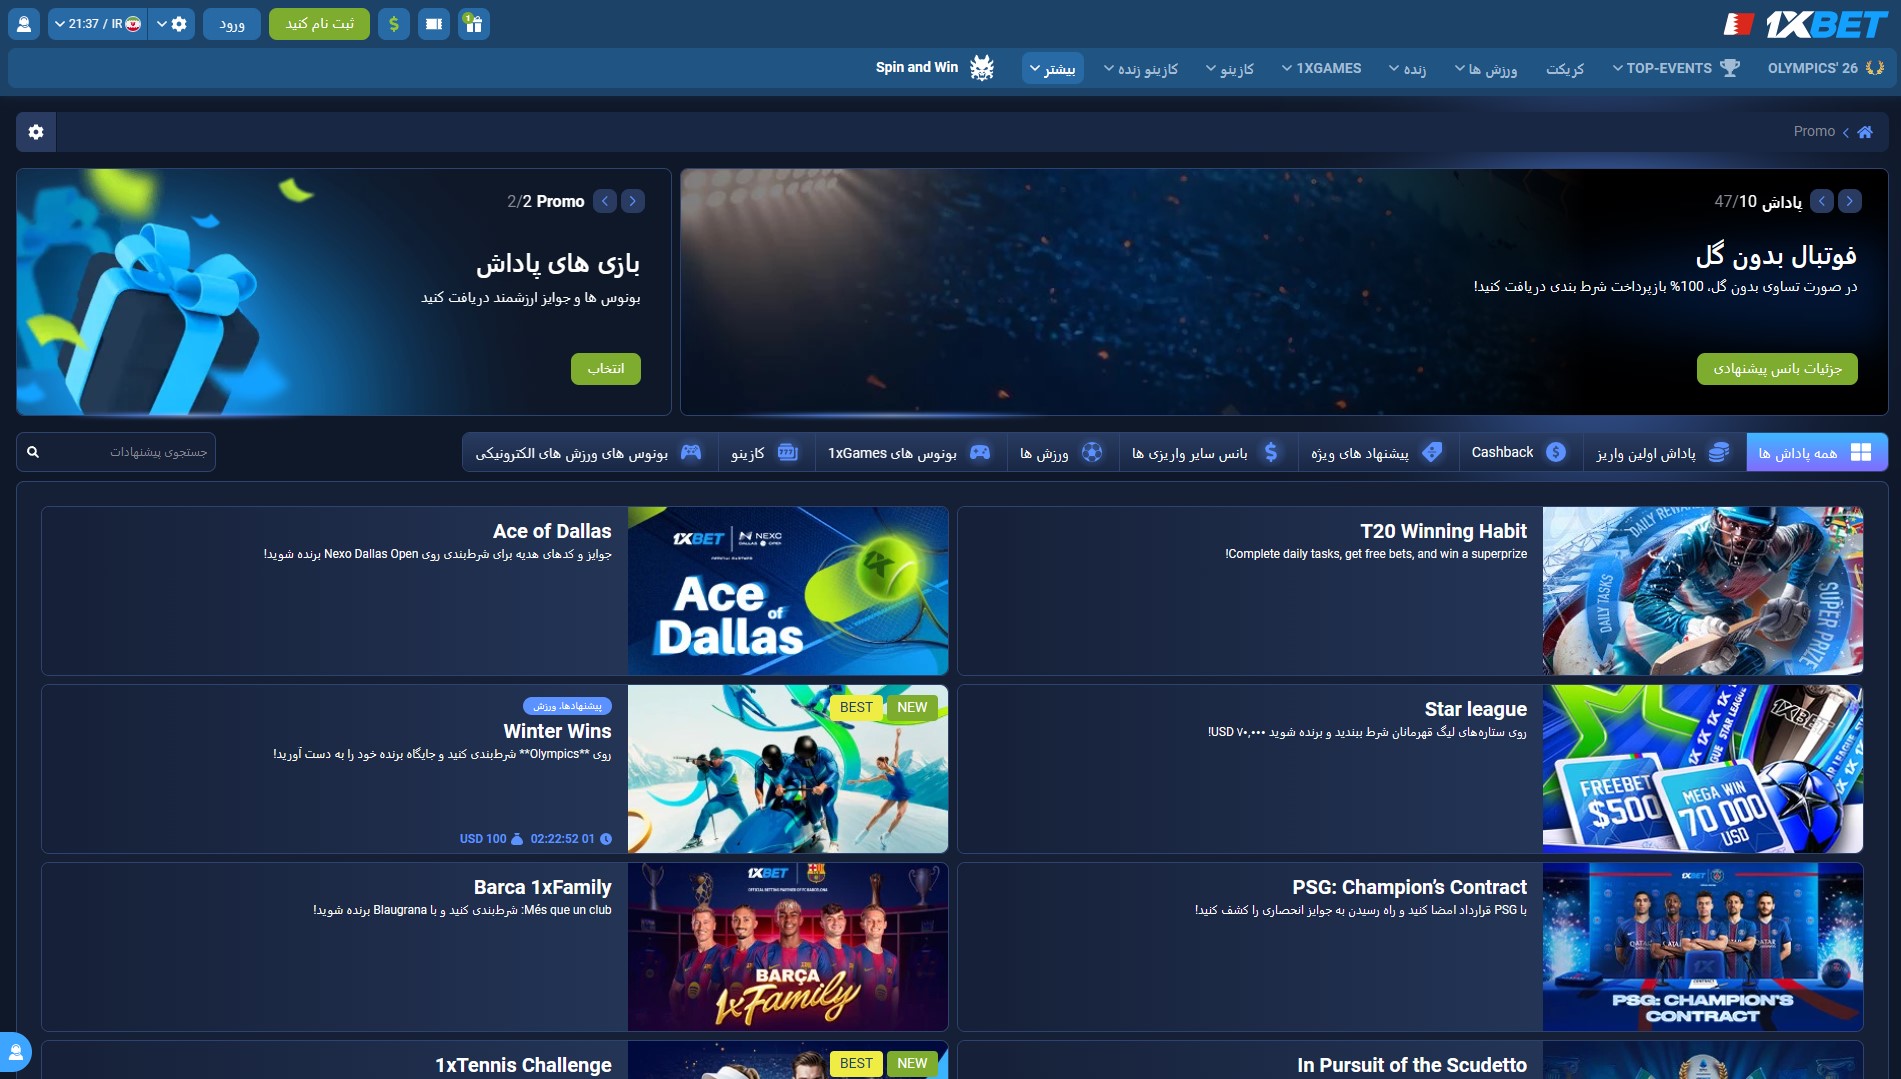Click the dollar deposit icon
1901x1079 pixels.
tap(394, 24)
